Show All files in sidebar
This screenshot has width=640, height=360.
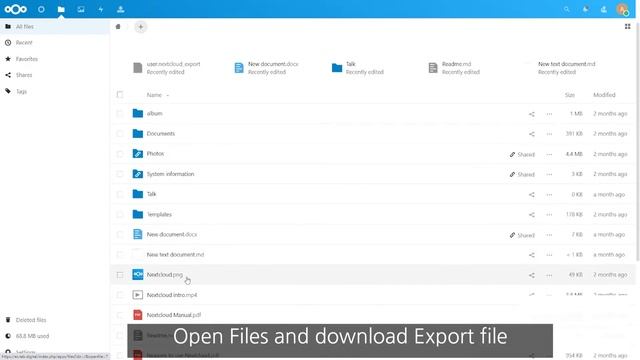click(x=55, y=27)
